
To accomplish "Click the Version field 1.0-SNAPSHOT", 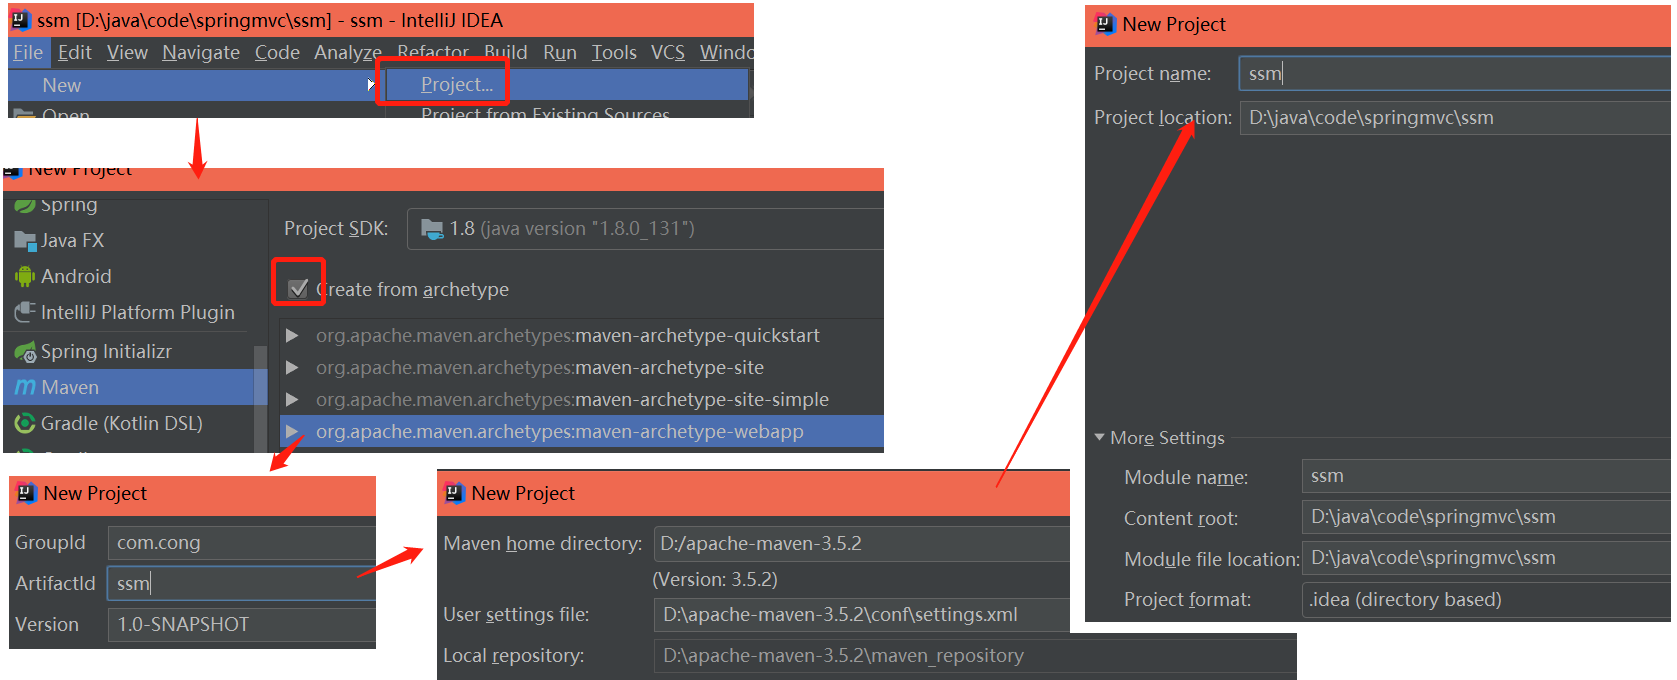I will [241, 624].
